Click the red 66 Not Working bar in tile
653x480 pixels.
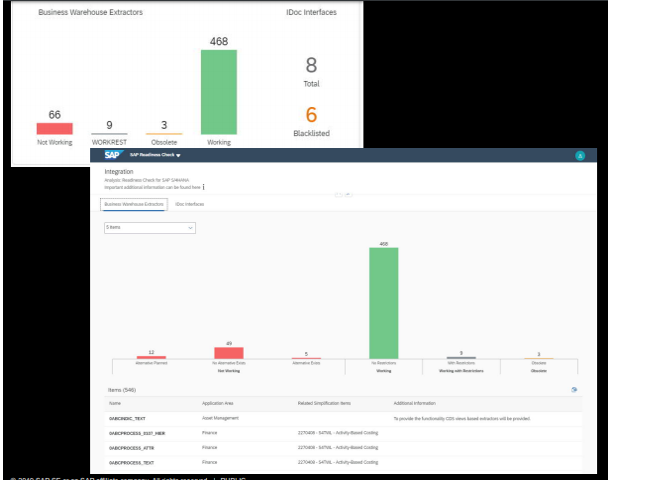pos(55,128)
